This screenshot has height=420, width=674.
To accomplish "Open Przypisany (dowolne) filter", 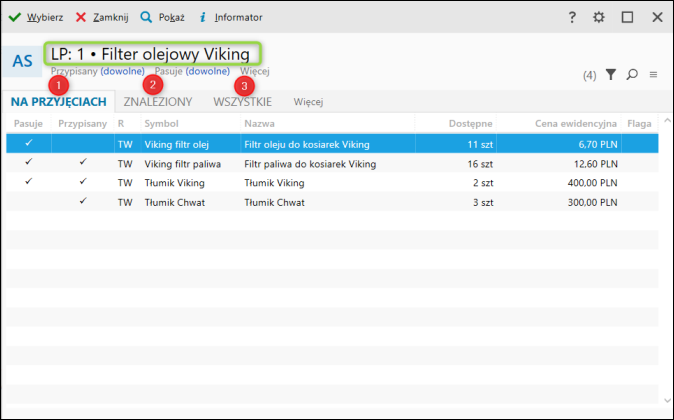I will tap(98, 71).
